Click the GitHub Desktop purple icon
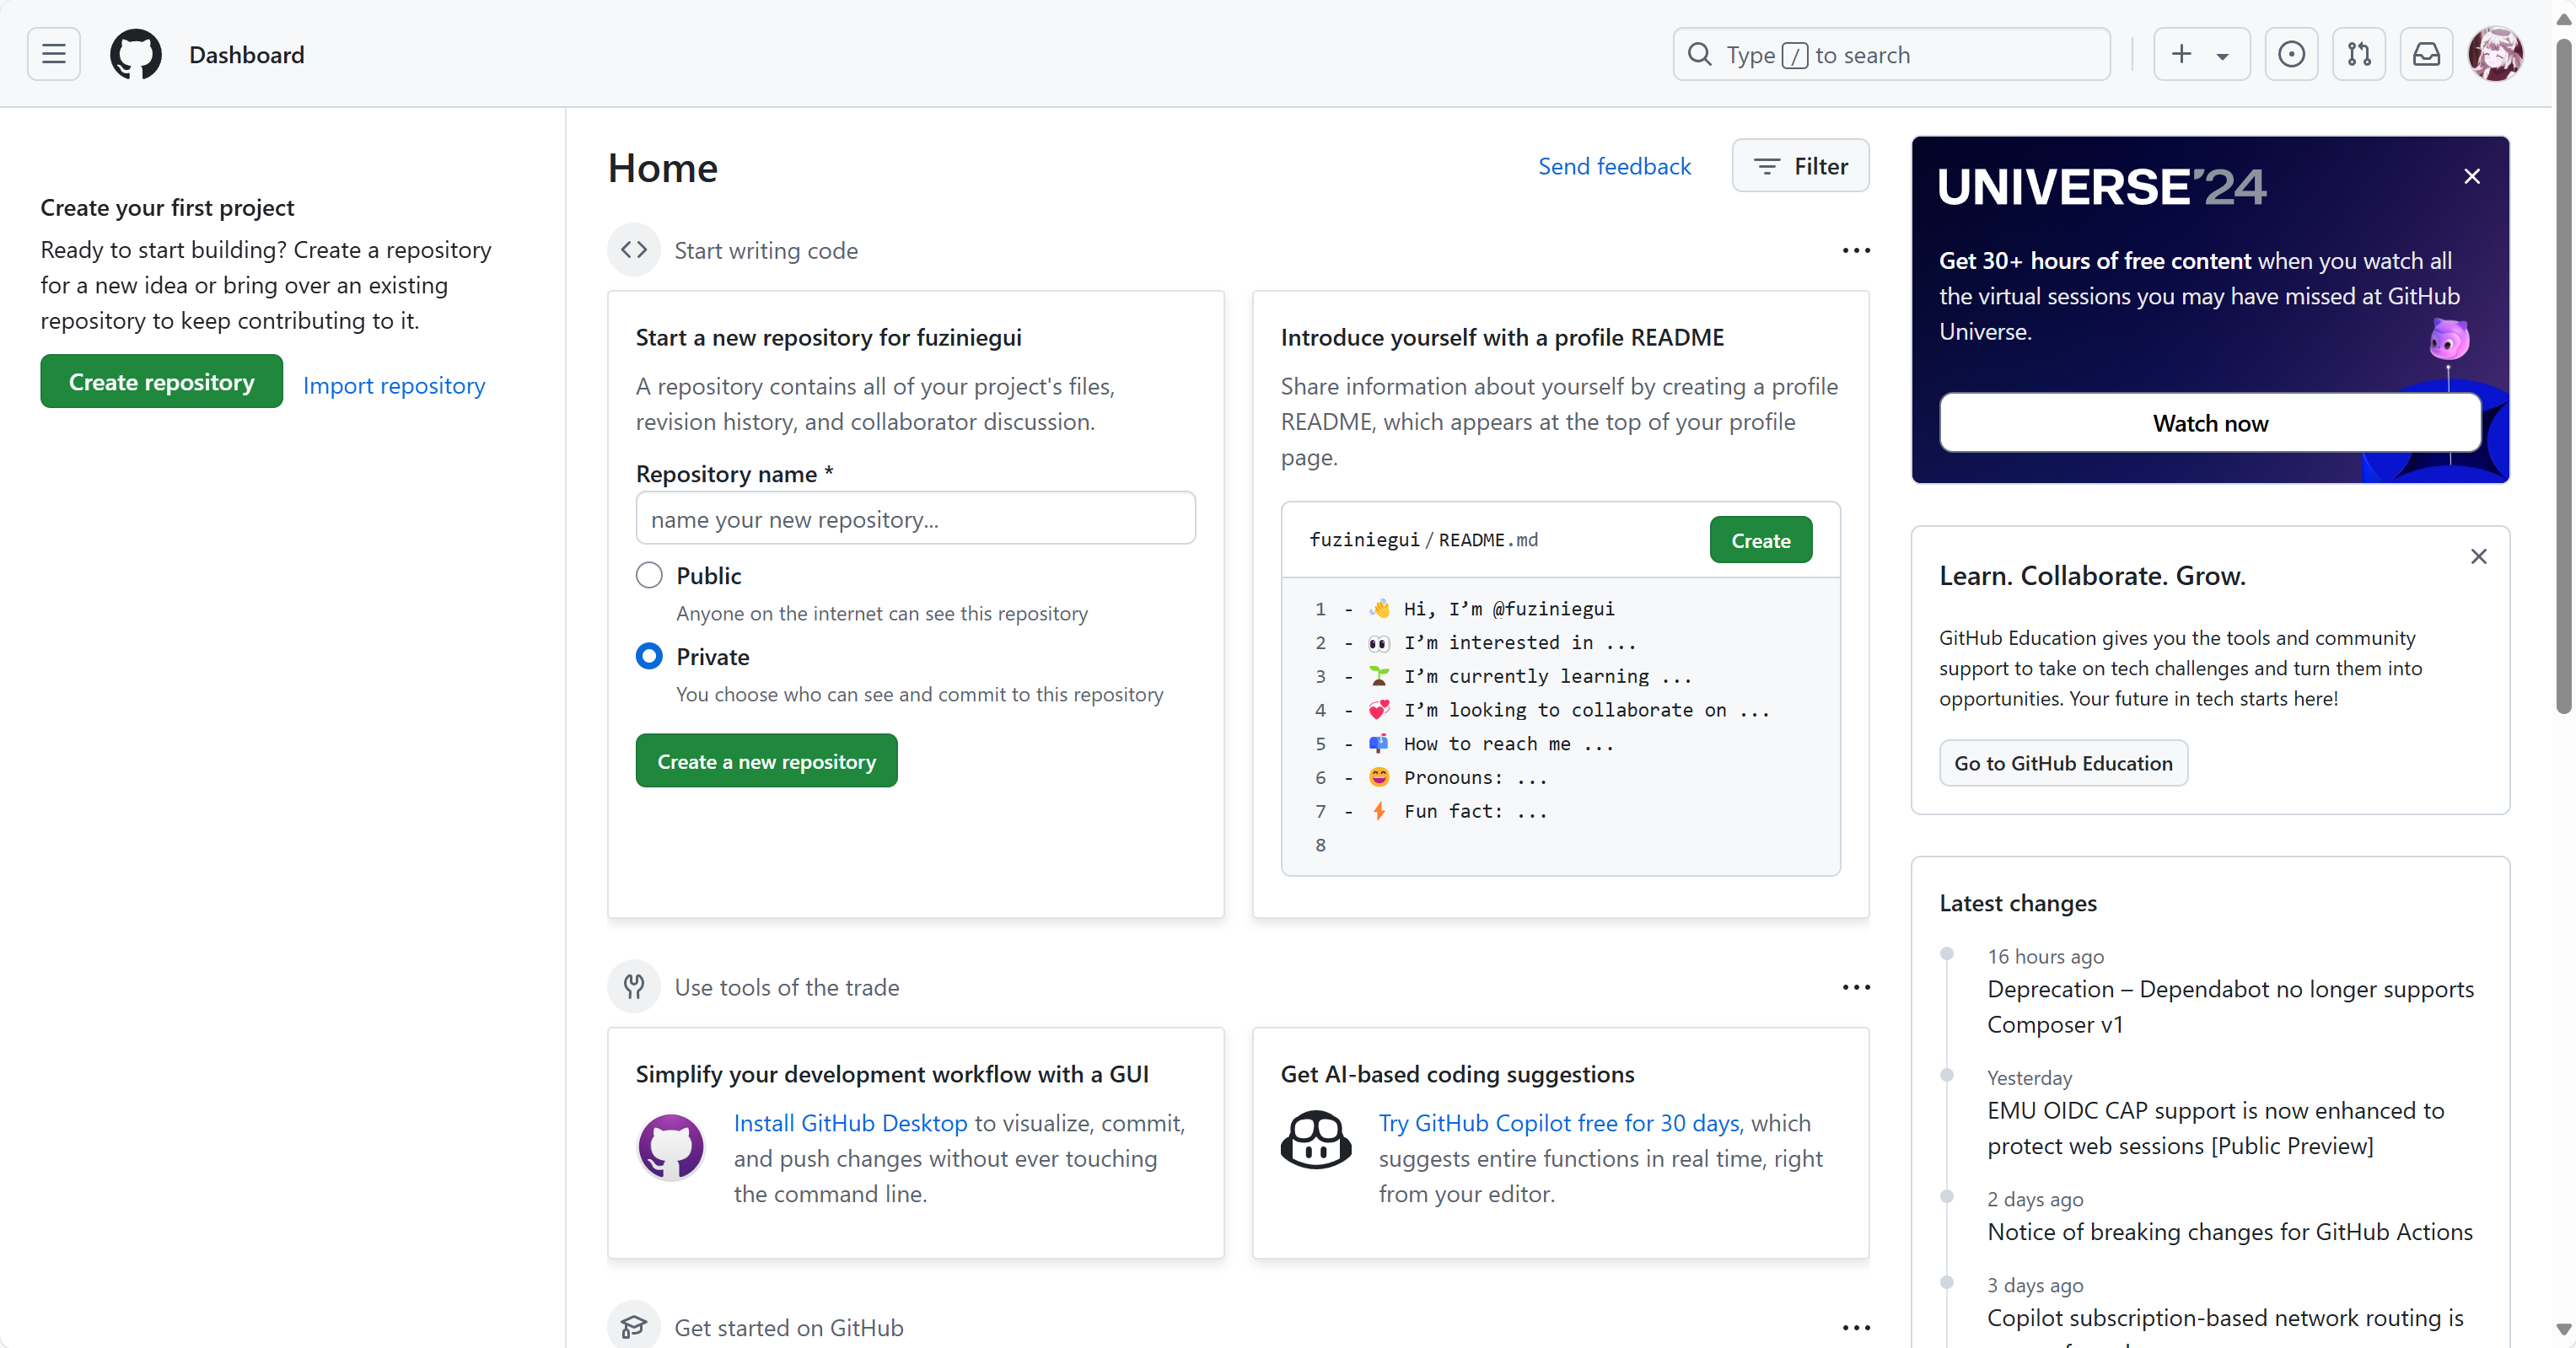Image resolution: width=2576 pixels, height=1348 pixels. (x=670, y=1147)
